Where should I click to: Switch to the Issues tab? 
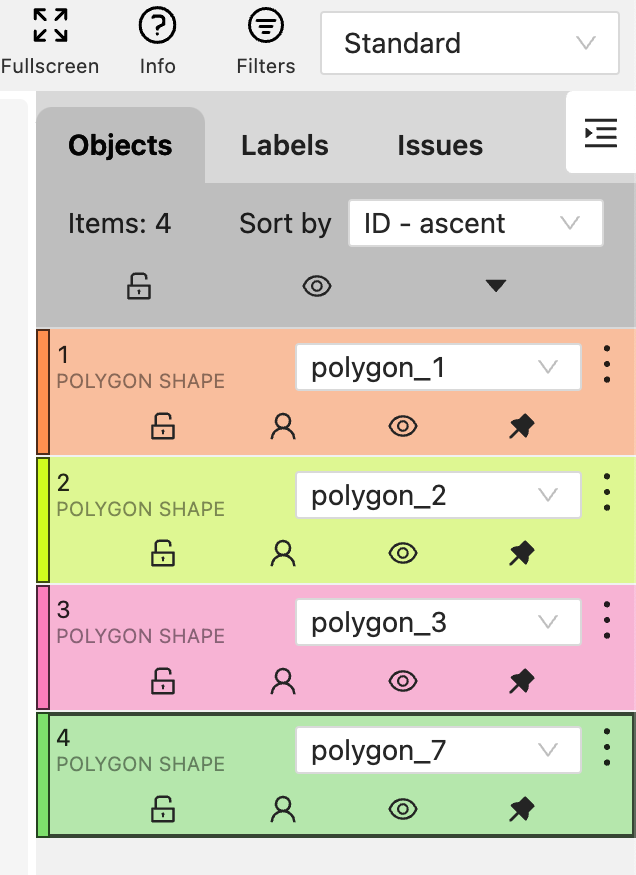pyautogui.click(x=440, y=146)
